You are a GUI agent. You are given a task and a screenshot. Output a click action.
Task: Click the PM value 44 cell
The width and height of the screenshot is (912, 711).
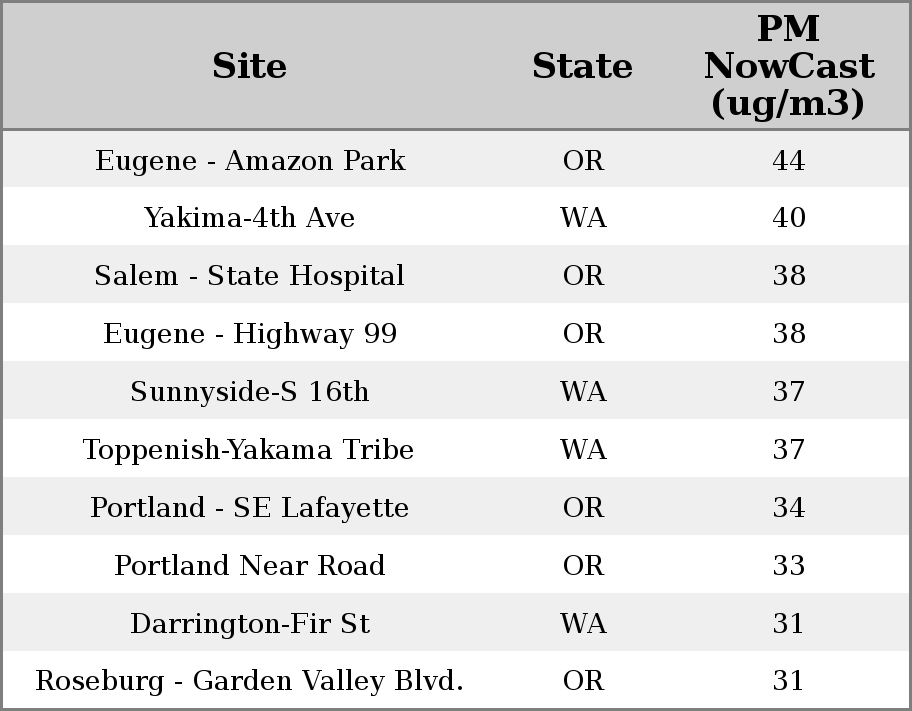coord(788,161)
